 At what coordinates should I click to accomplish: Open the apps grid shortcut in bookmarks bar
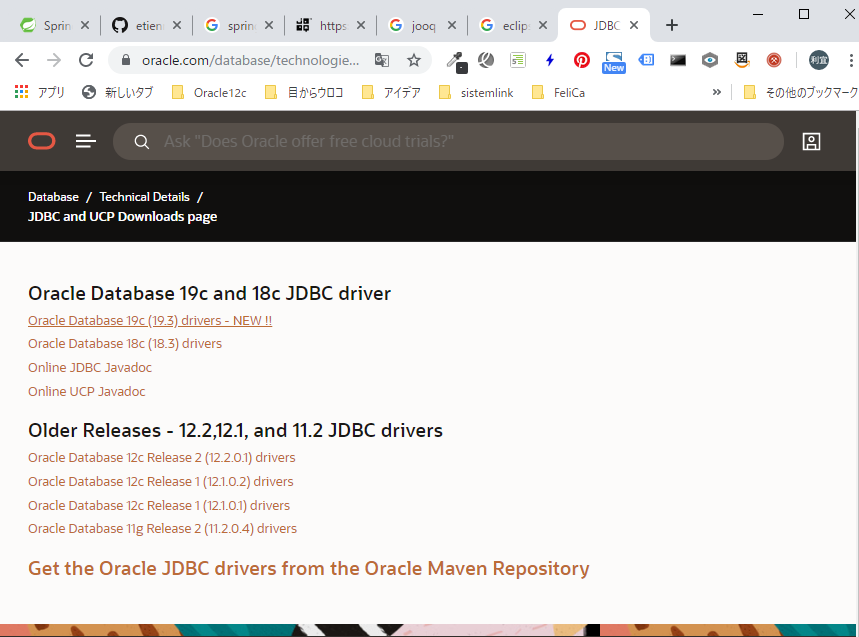point(21,92)
